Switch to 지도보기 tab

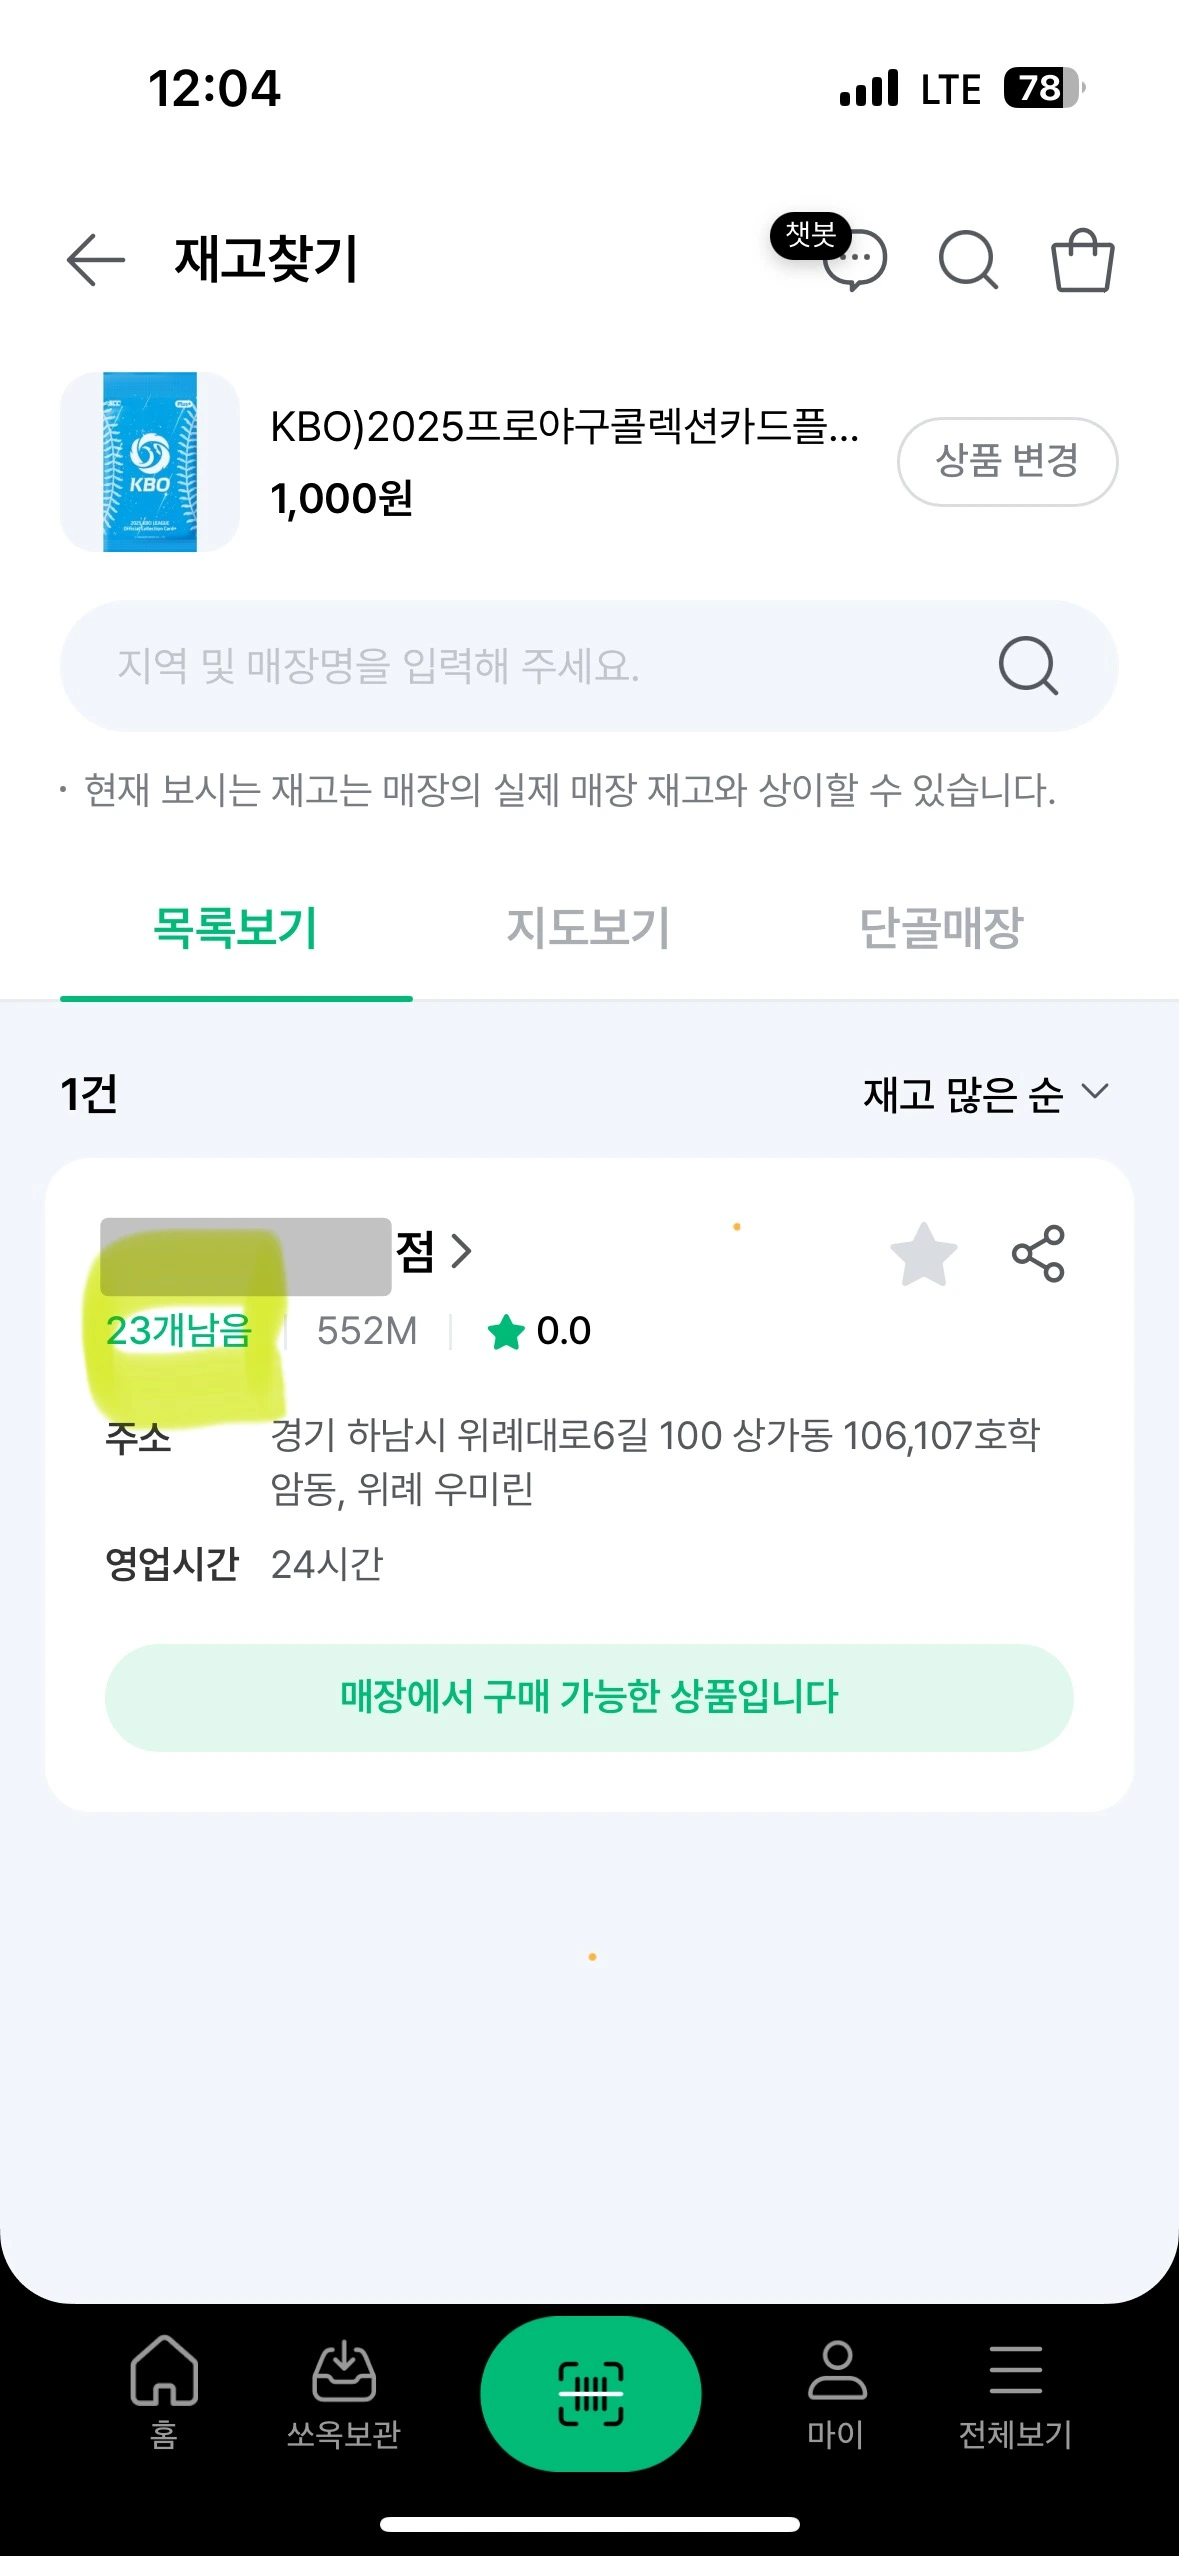(x=588, y=927)
